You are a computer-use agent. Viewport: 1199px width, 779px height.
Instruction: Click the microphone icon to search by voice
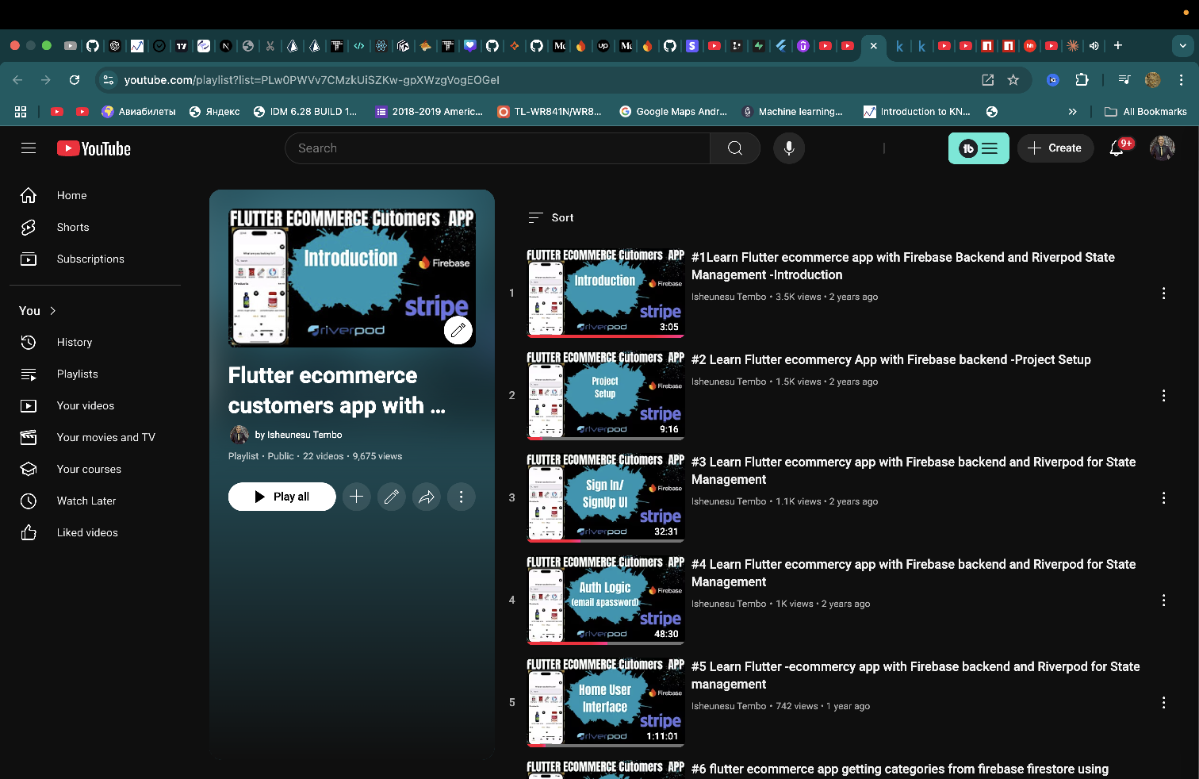coord(789,148)
